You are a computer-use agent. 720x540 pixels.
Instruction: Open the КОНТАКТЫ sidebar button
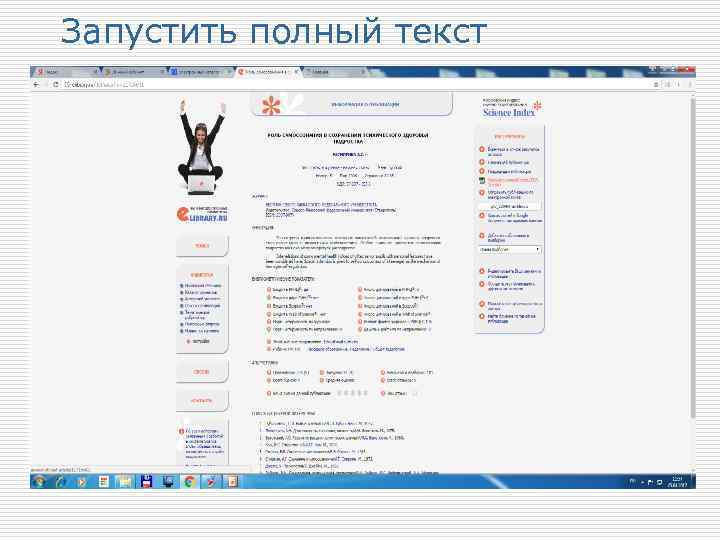point(202,400)
